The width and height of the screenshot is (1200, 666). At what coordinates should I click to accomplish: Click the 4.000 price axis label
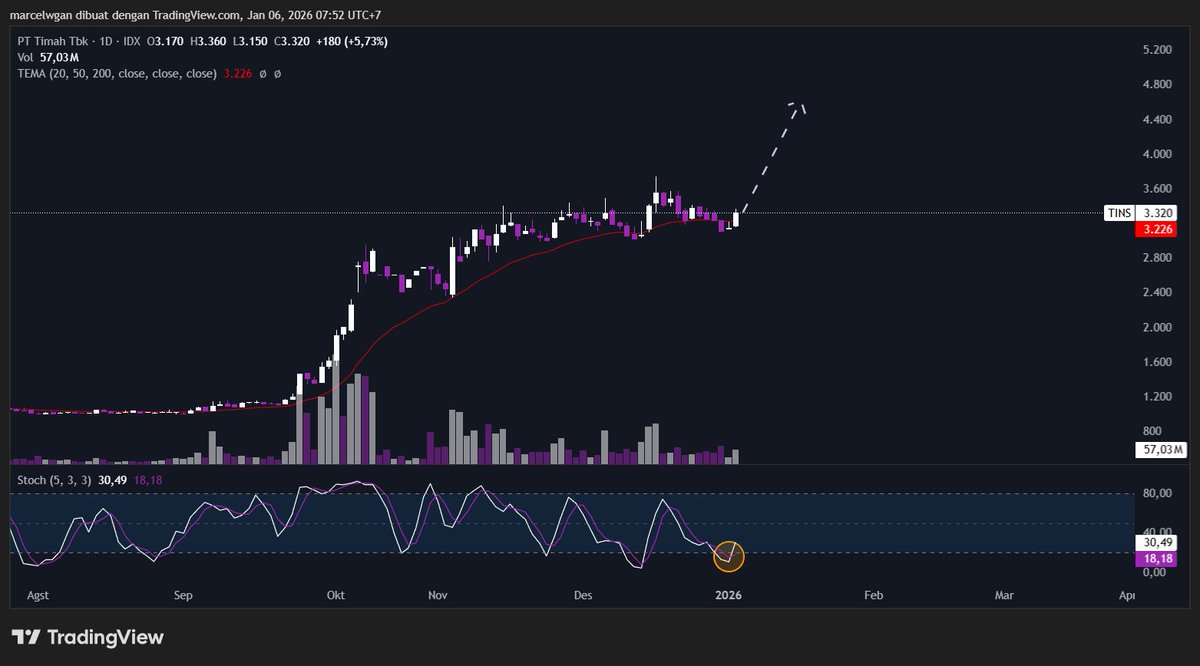coord(1156,154)
